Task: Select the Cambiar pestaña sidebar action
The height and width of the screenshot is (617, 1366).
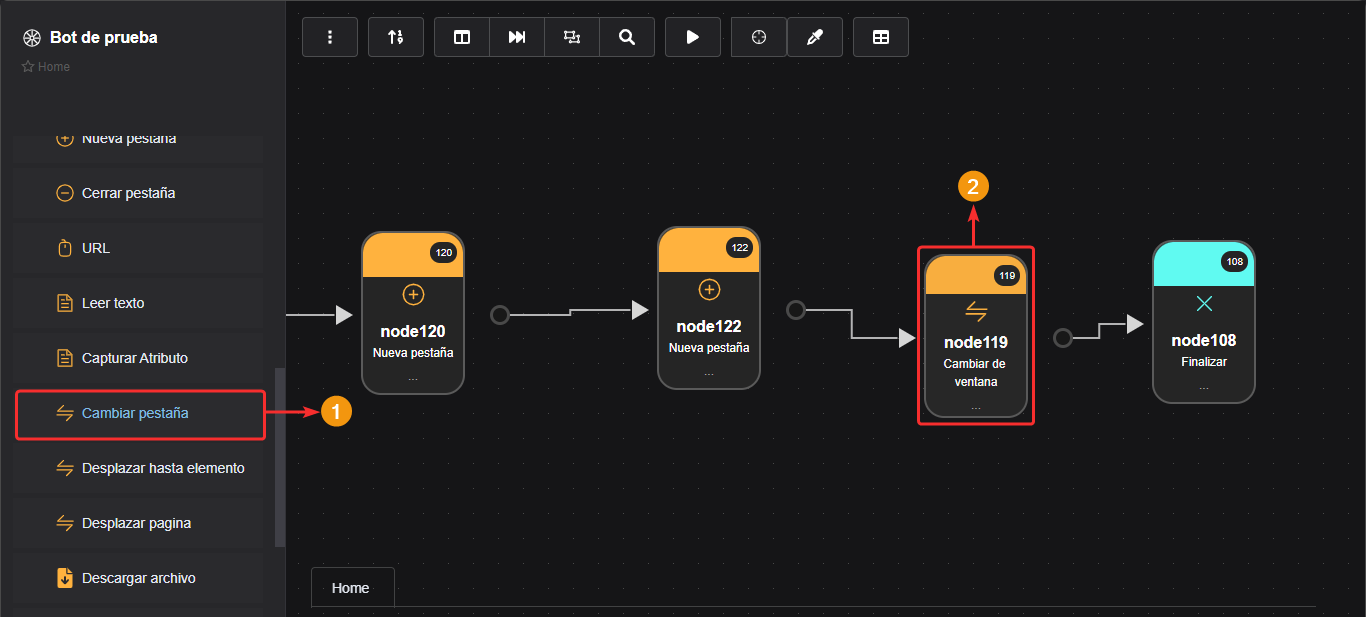Action: 139,413
